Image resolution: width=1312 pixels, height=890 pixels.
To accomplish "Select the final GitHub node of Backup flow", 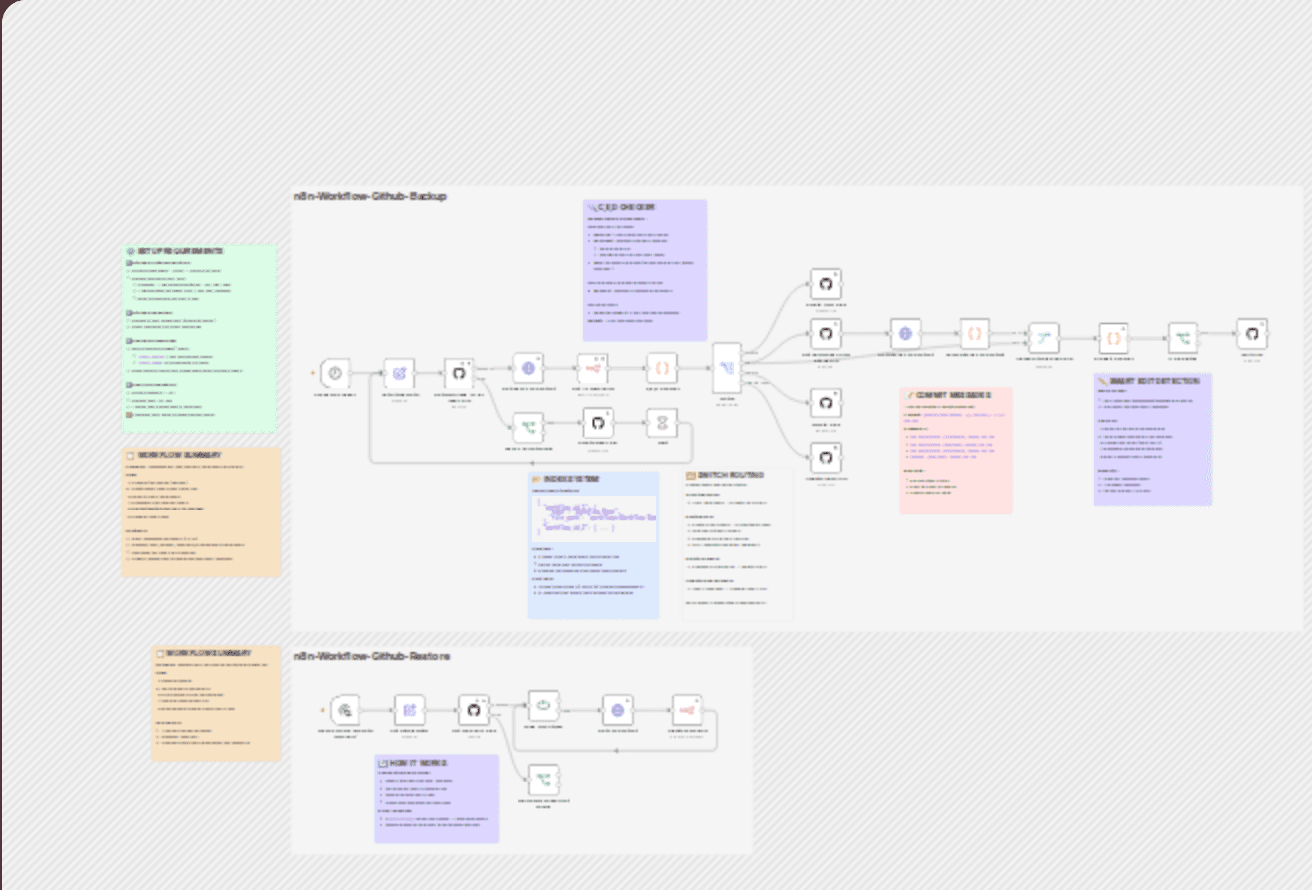I will pos(1252,334).
